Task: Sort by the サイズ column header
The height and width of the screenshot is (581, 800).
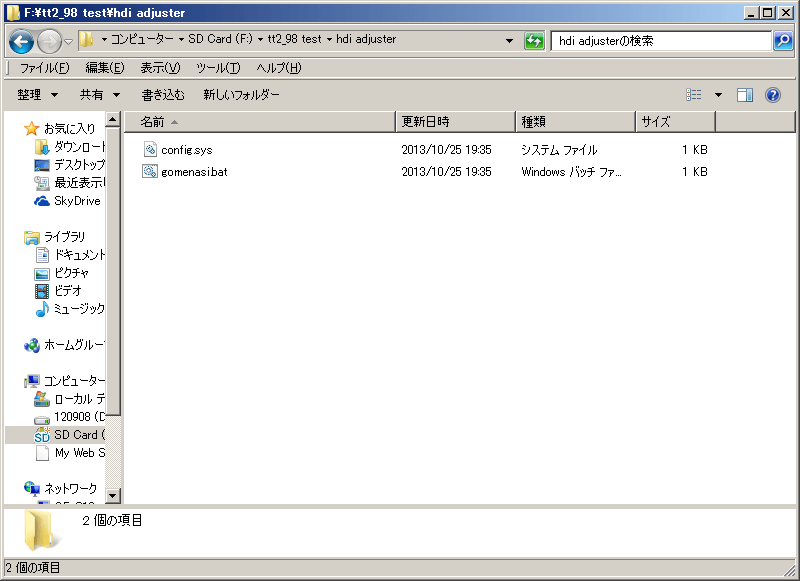Action: 676,122
